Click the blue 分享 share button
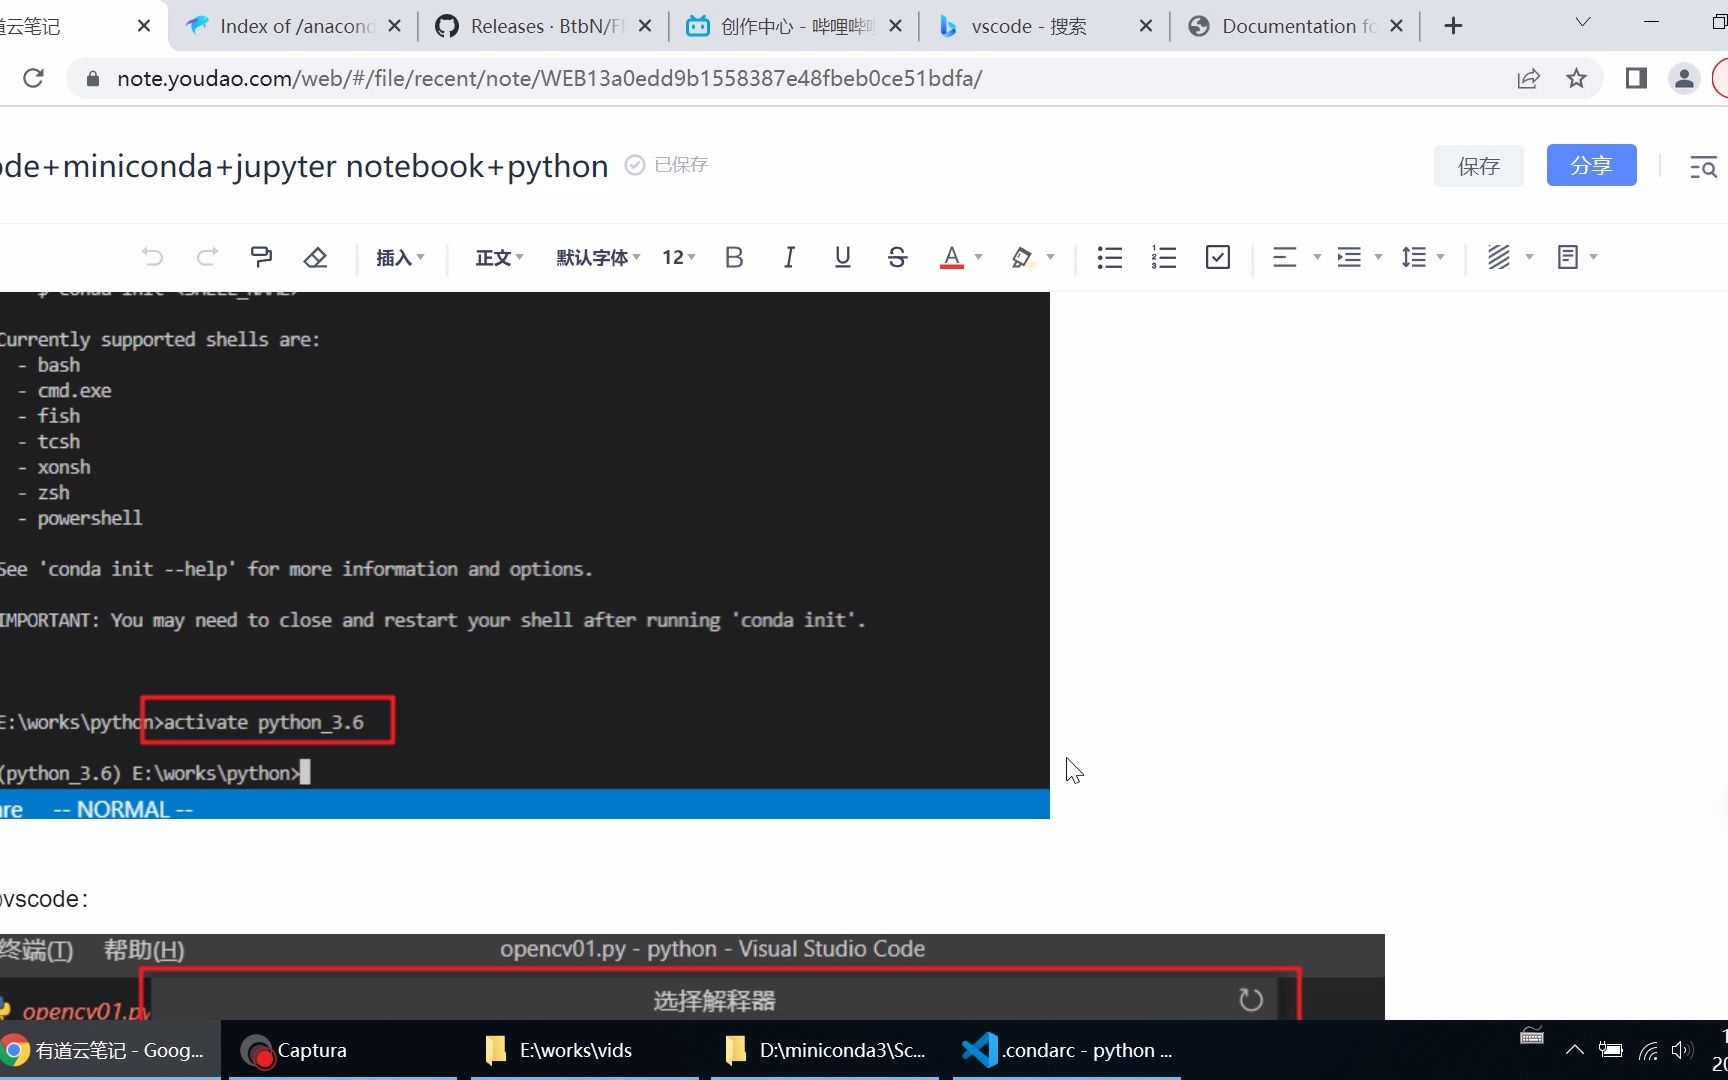 point(1591,165)
